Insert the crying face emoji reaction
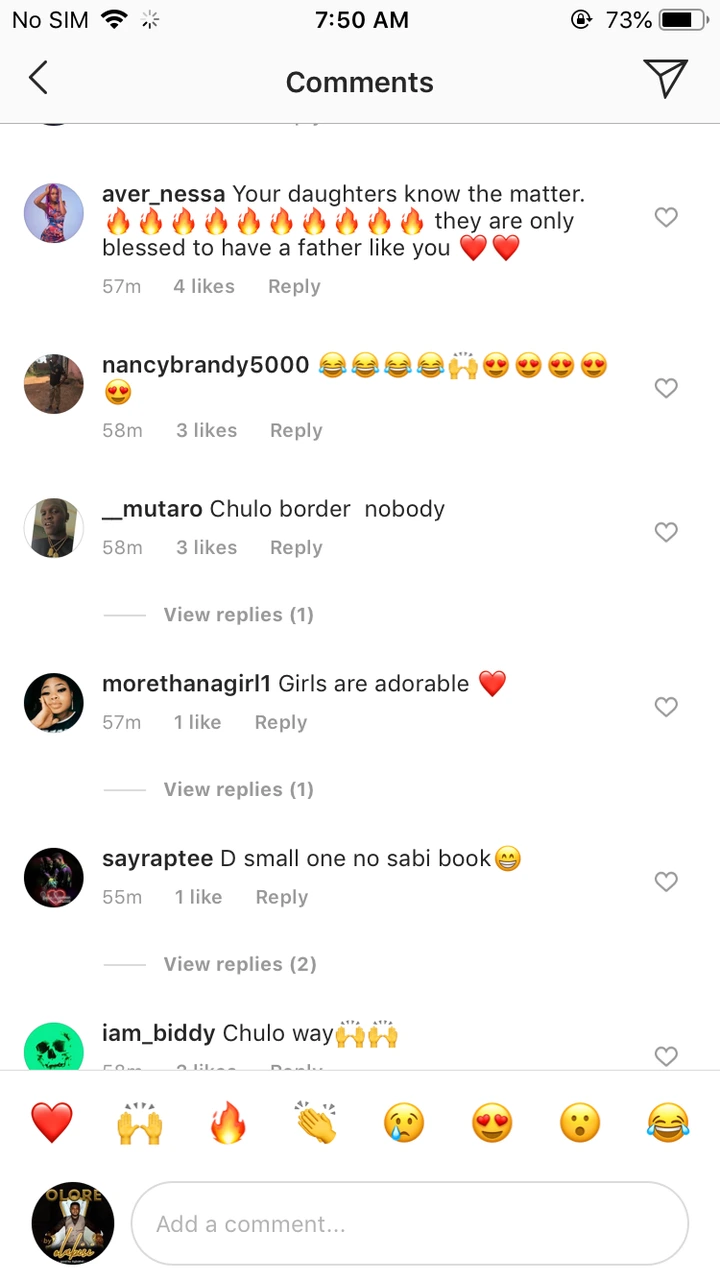Image resolution: width=720 pixels, height=1280 pixels. point(404,1123)
